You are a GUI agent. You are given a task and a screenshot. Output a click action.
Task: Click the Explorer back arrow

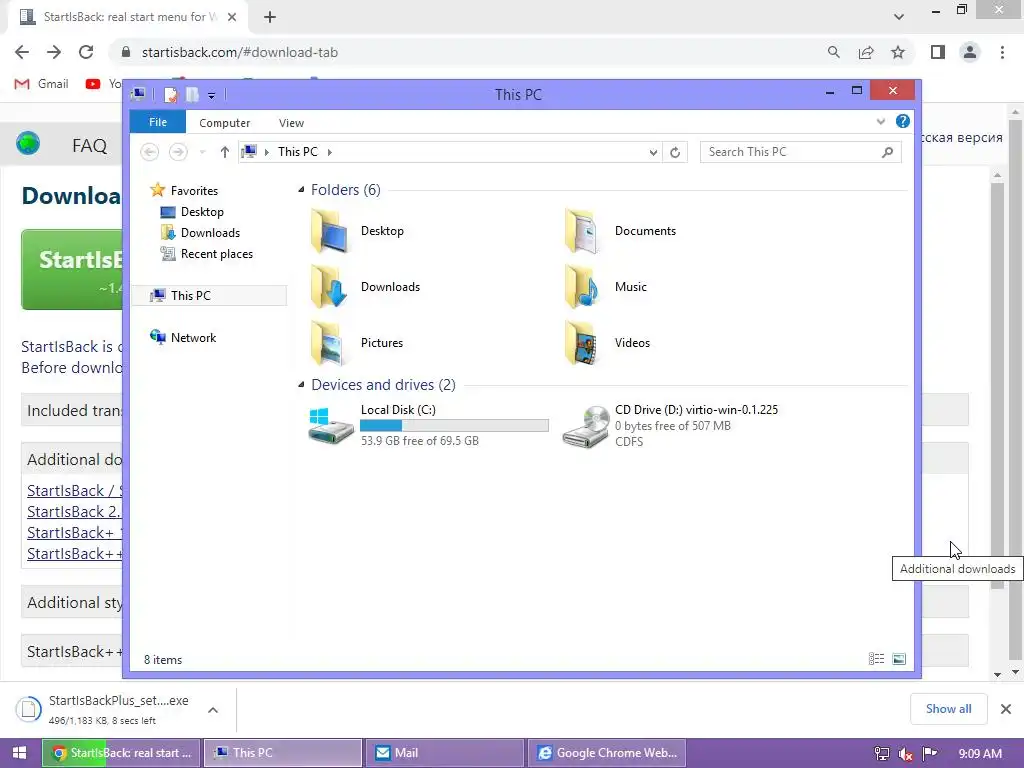click(x=150, y=152)
